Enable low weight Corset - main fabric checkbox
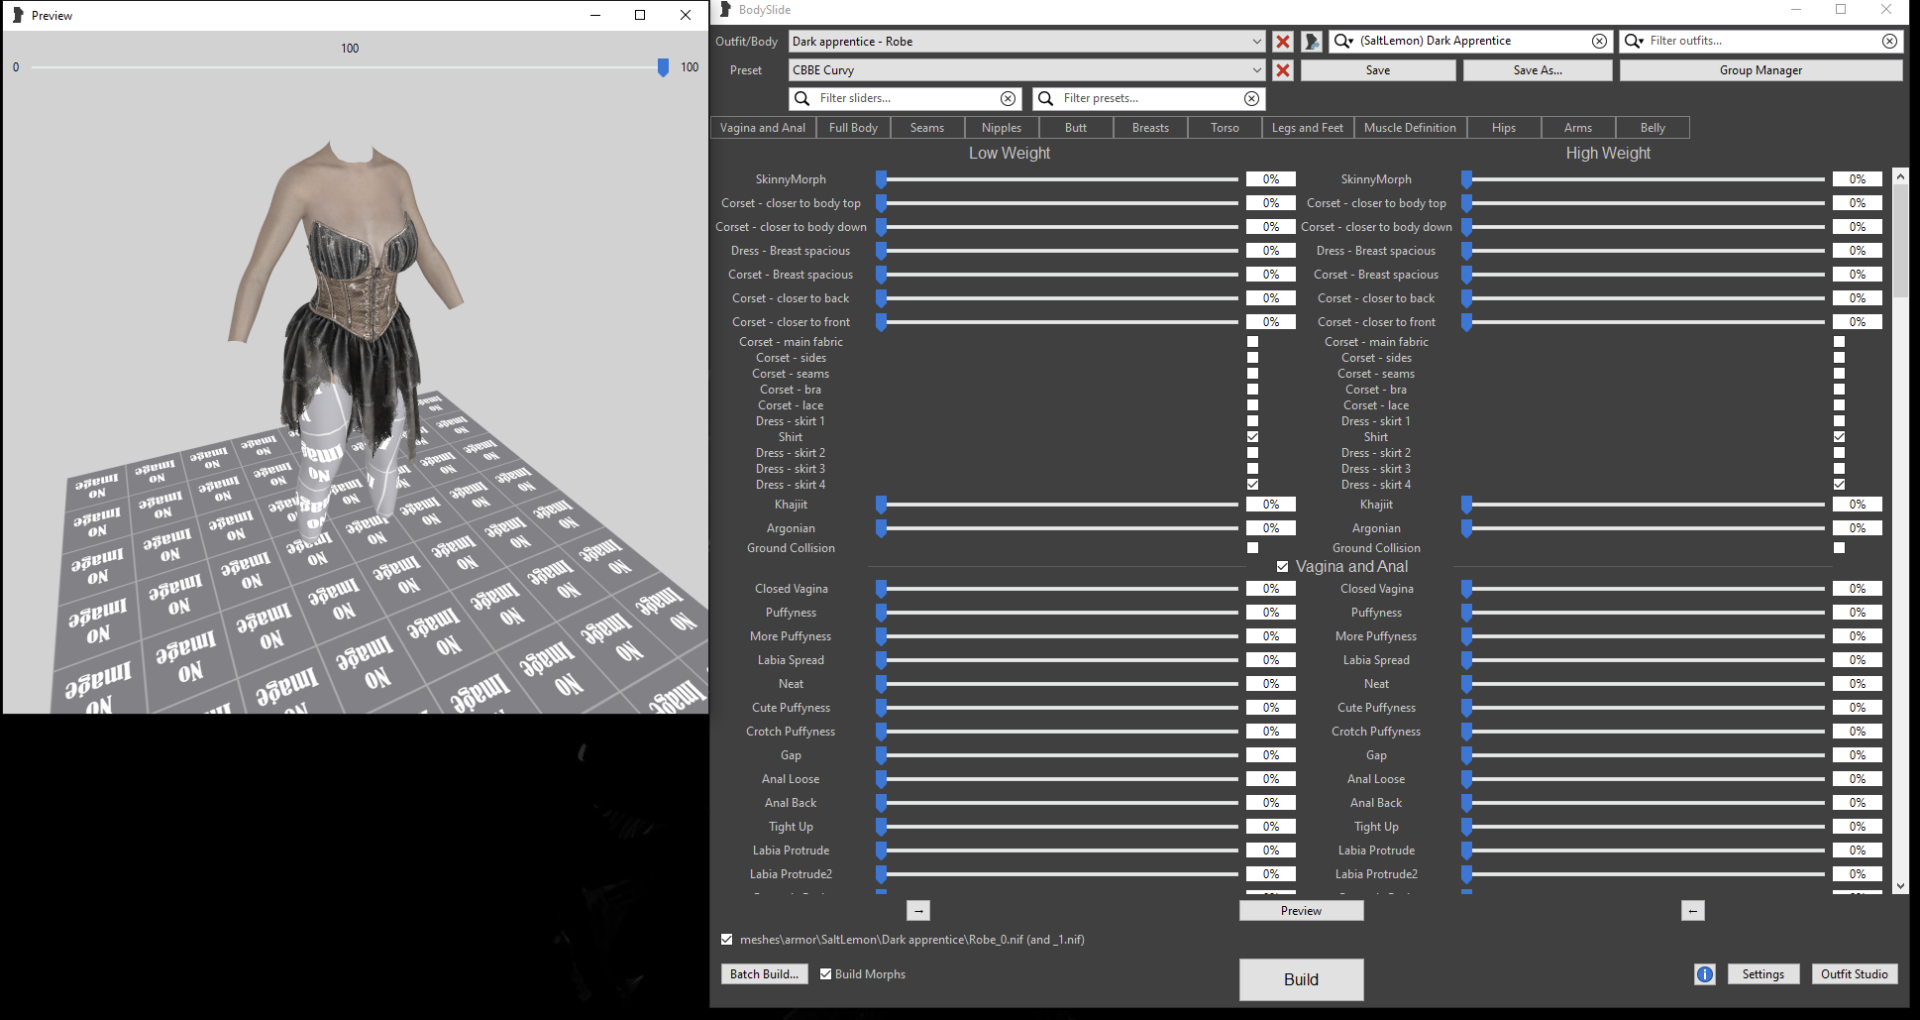The width and height of the screenshot is (1920, 1020). click(x=1252, y=342)
